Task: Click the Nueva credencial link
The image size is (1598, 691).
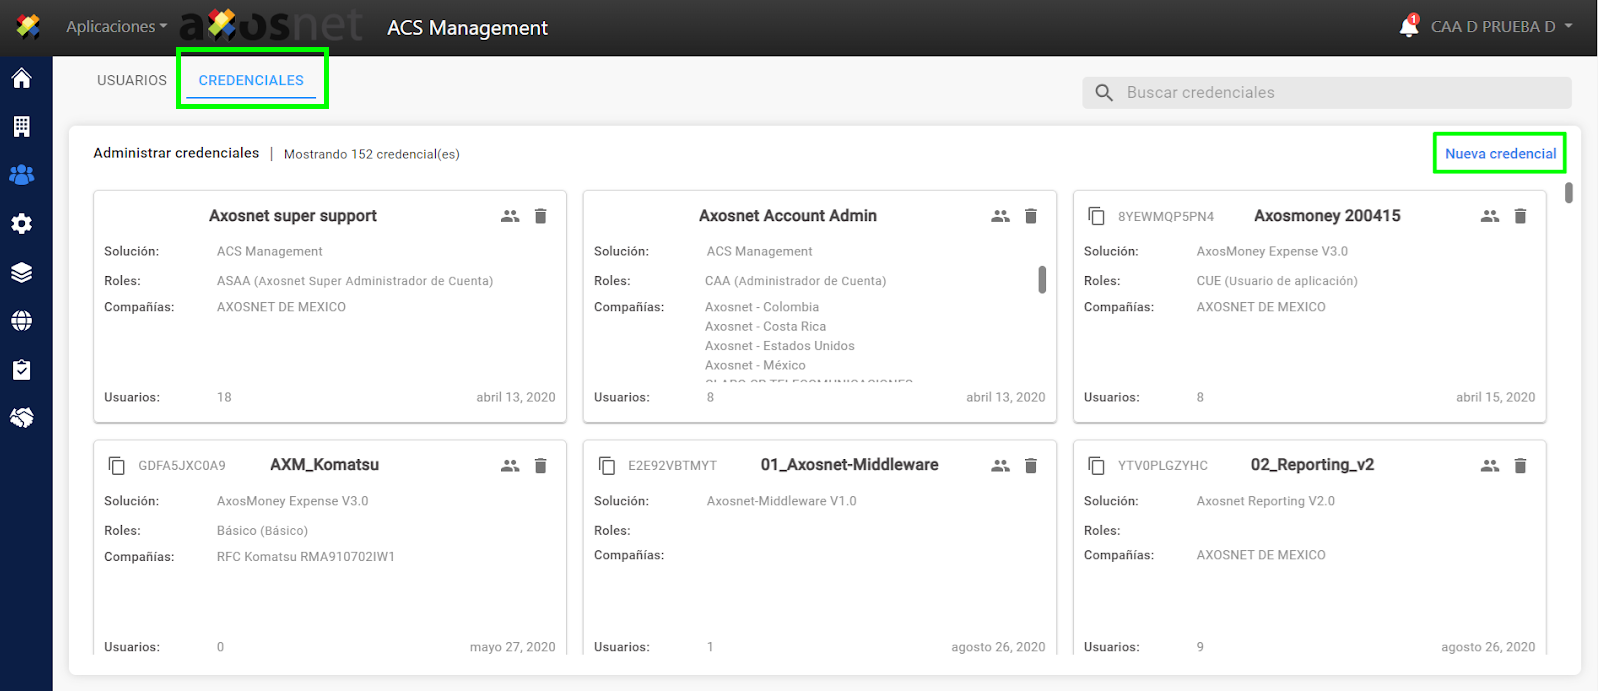Action: click(1500, 154)
